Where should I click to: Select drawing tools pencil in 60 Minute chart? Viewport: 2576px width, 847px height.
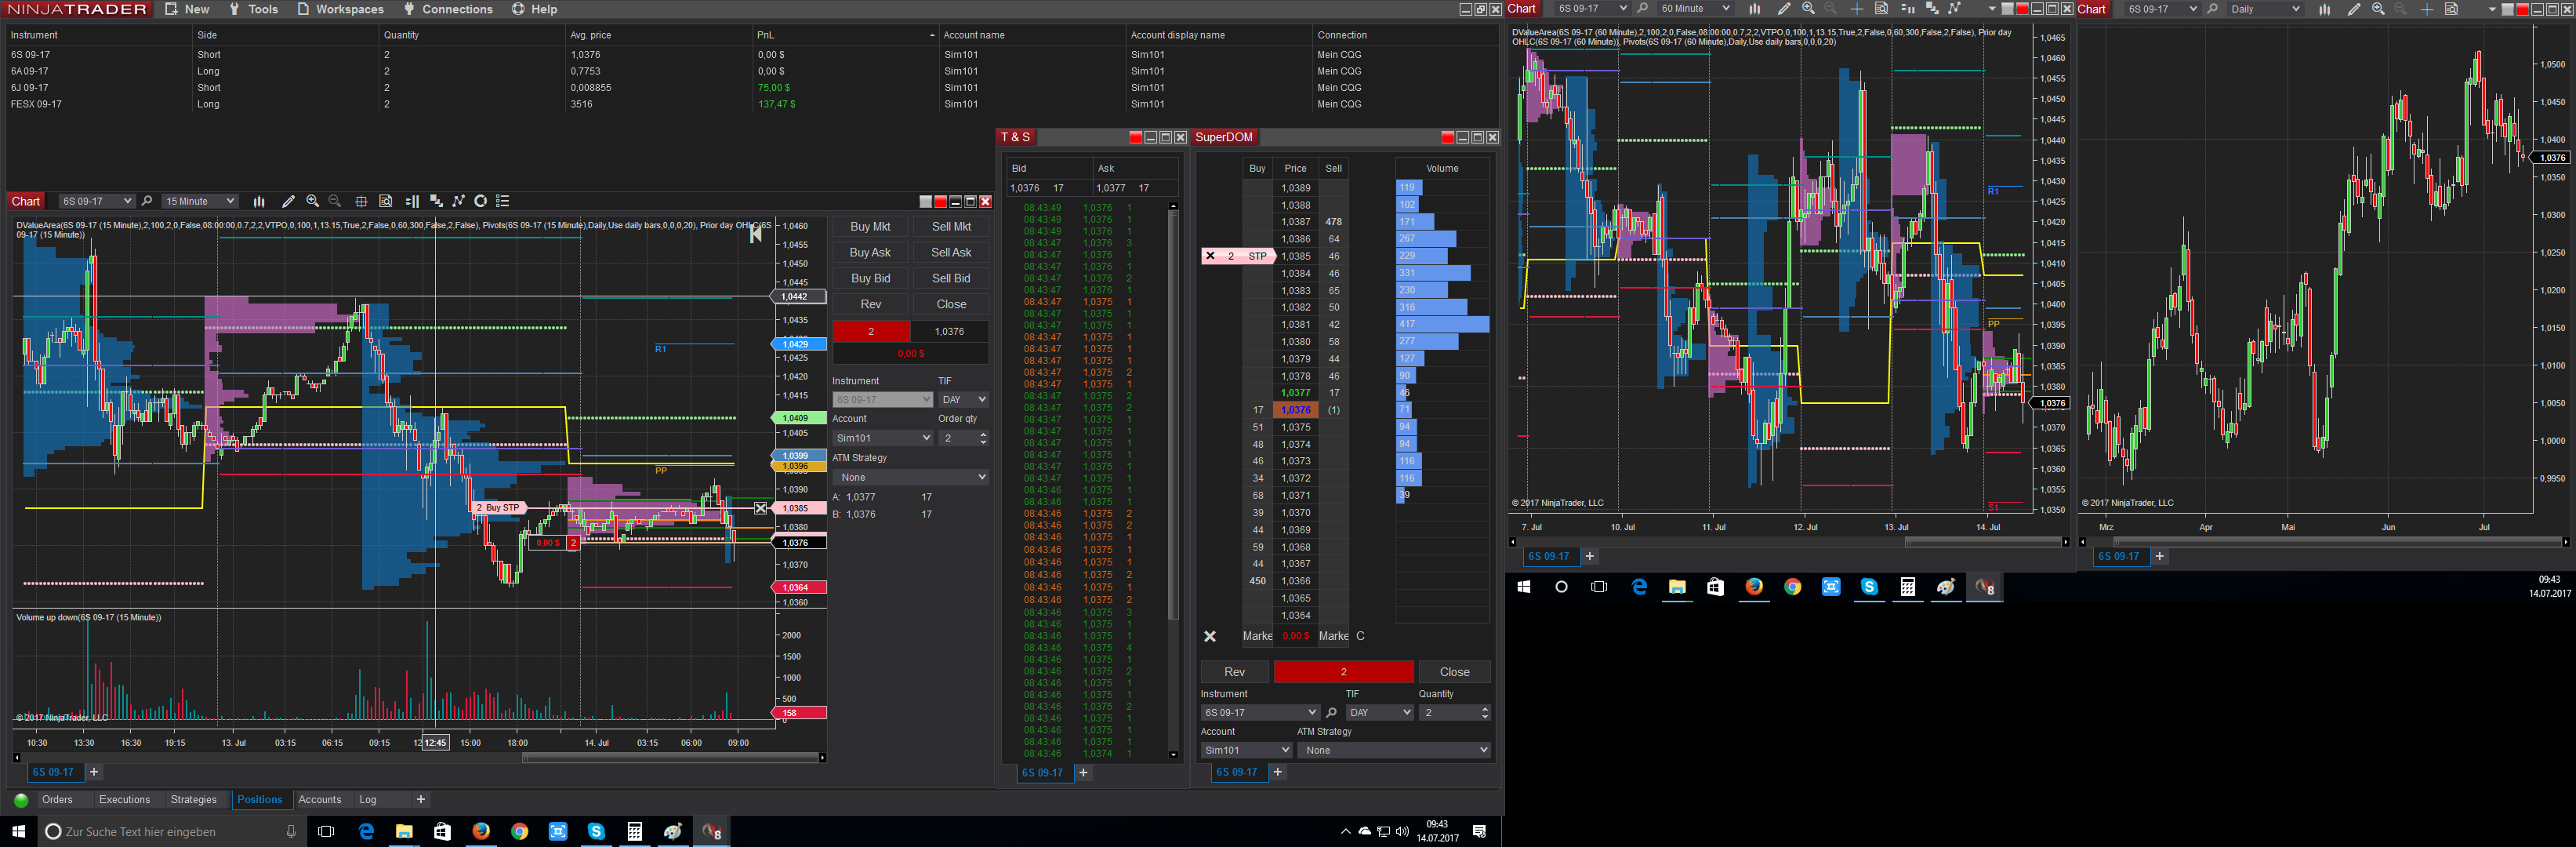[1784, 9]
